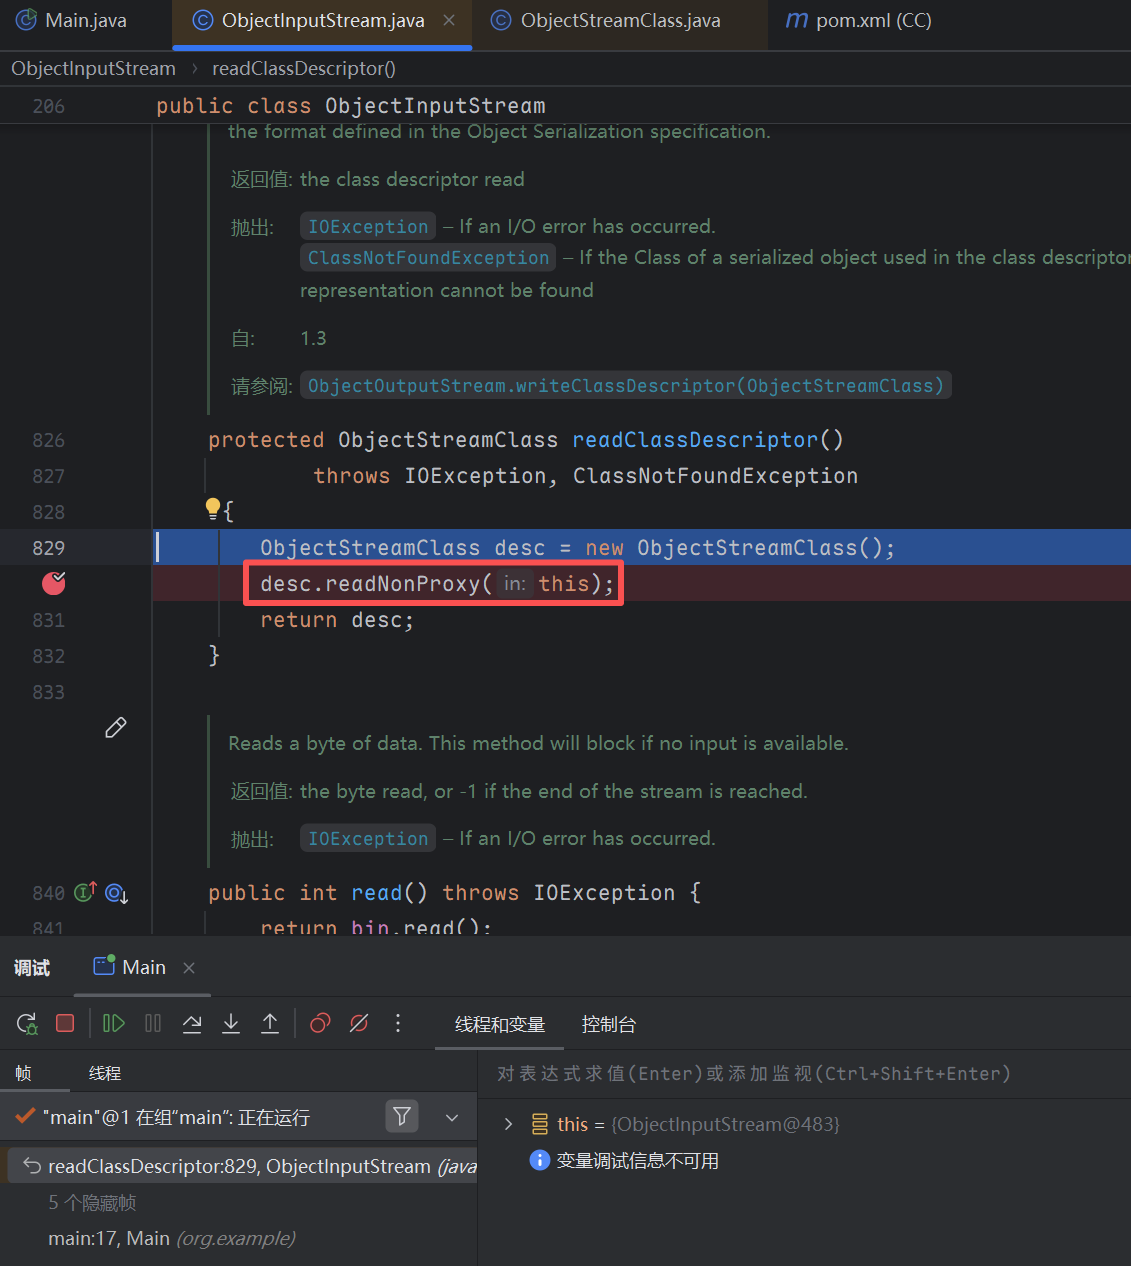This screenshot has width=1131, height=1266.
Task: Toggle the frames filter button
Action: (402, 1116)
